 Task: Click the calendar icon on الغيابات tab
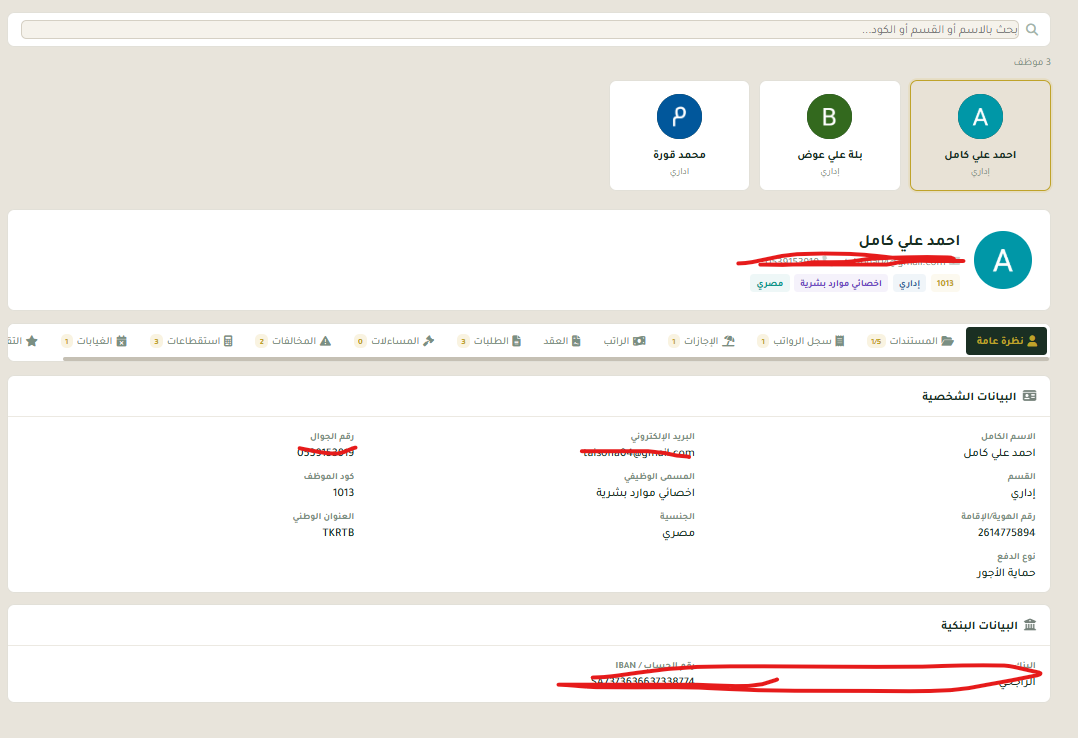tap(122, 341)
